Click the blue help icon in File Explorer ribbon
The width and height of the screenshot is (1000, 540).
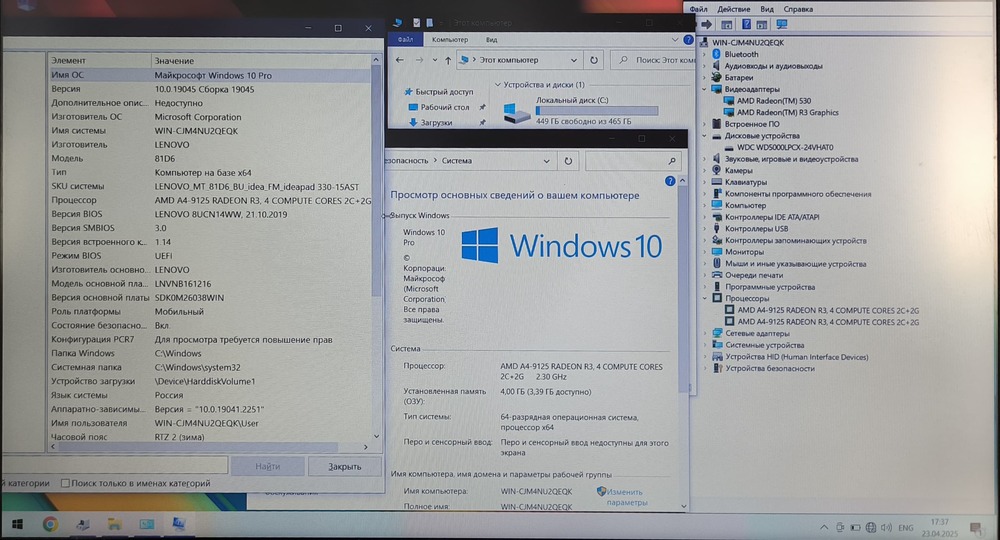coord(688,40)
